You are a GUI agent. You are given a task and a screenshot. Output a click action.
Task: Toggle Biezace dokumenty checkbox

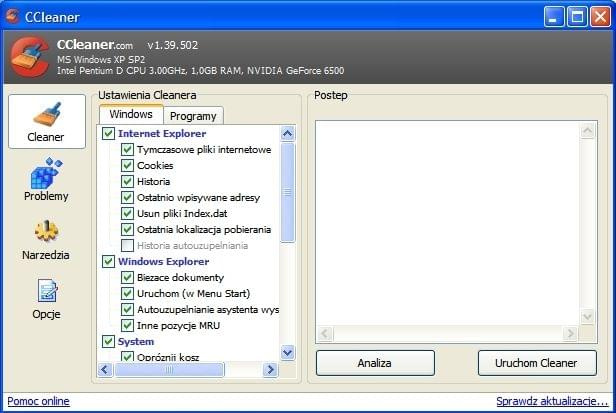[x=127, y=277]
